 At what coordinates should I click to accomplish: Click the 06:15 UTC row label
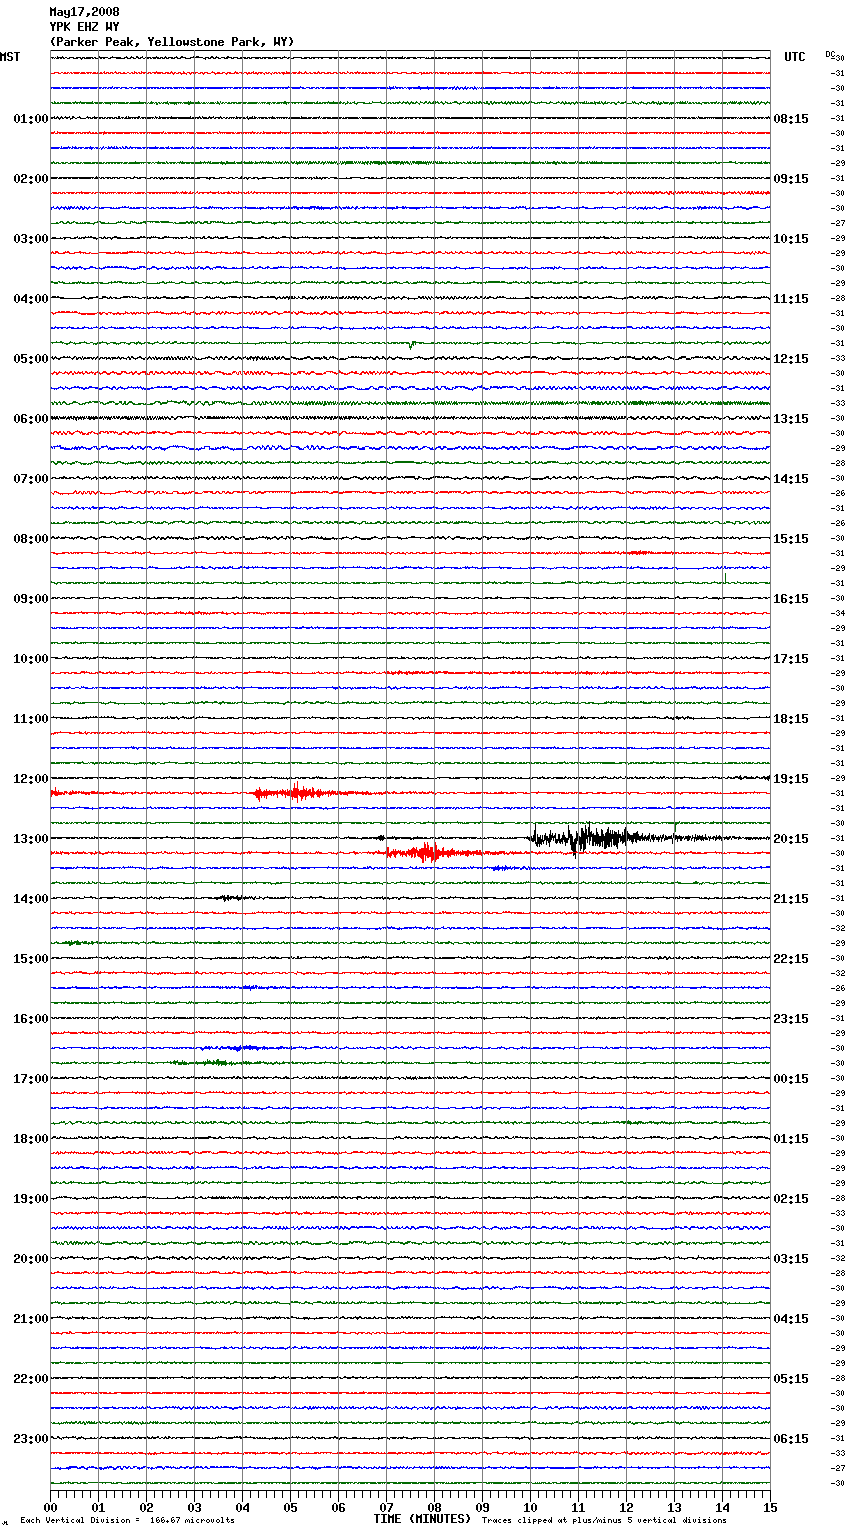791,1439
